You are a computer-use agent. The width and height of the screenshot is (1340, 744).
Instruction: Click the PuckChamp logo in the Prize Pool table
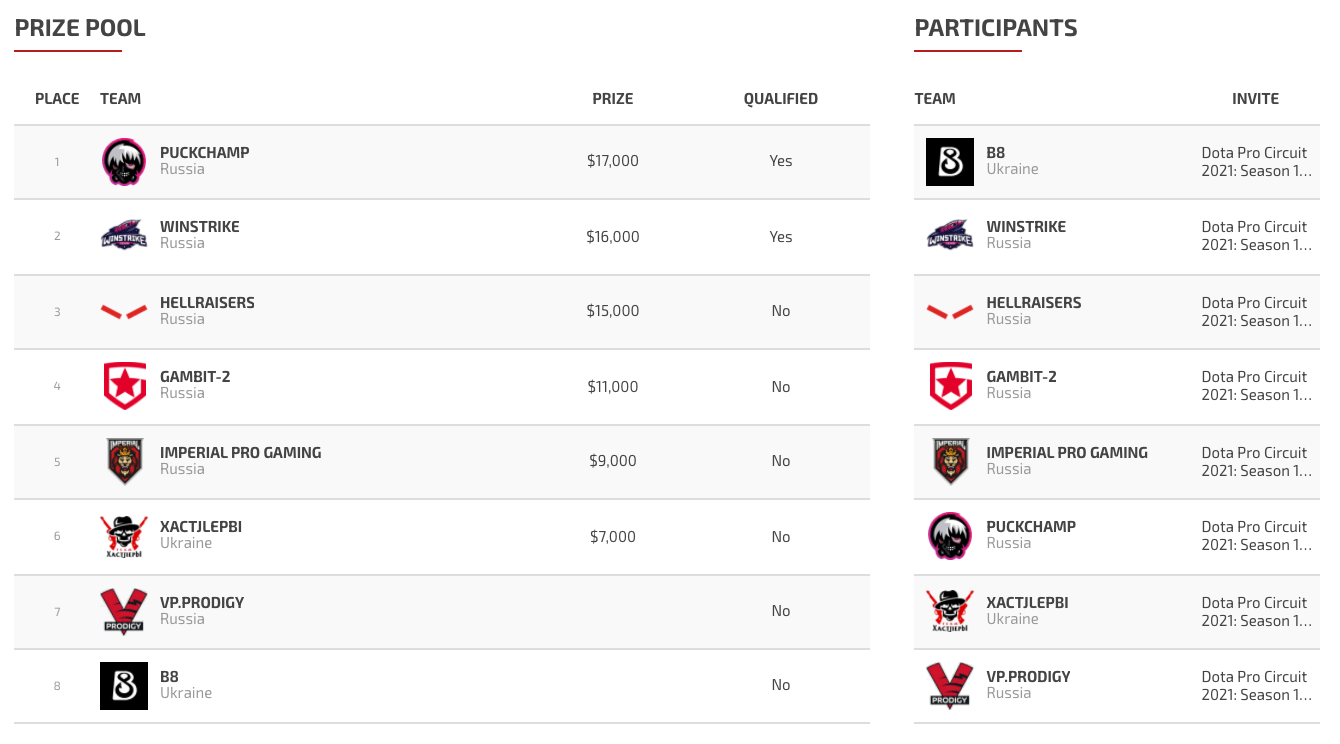[124, 162]
